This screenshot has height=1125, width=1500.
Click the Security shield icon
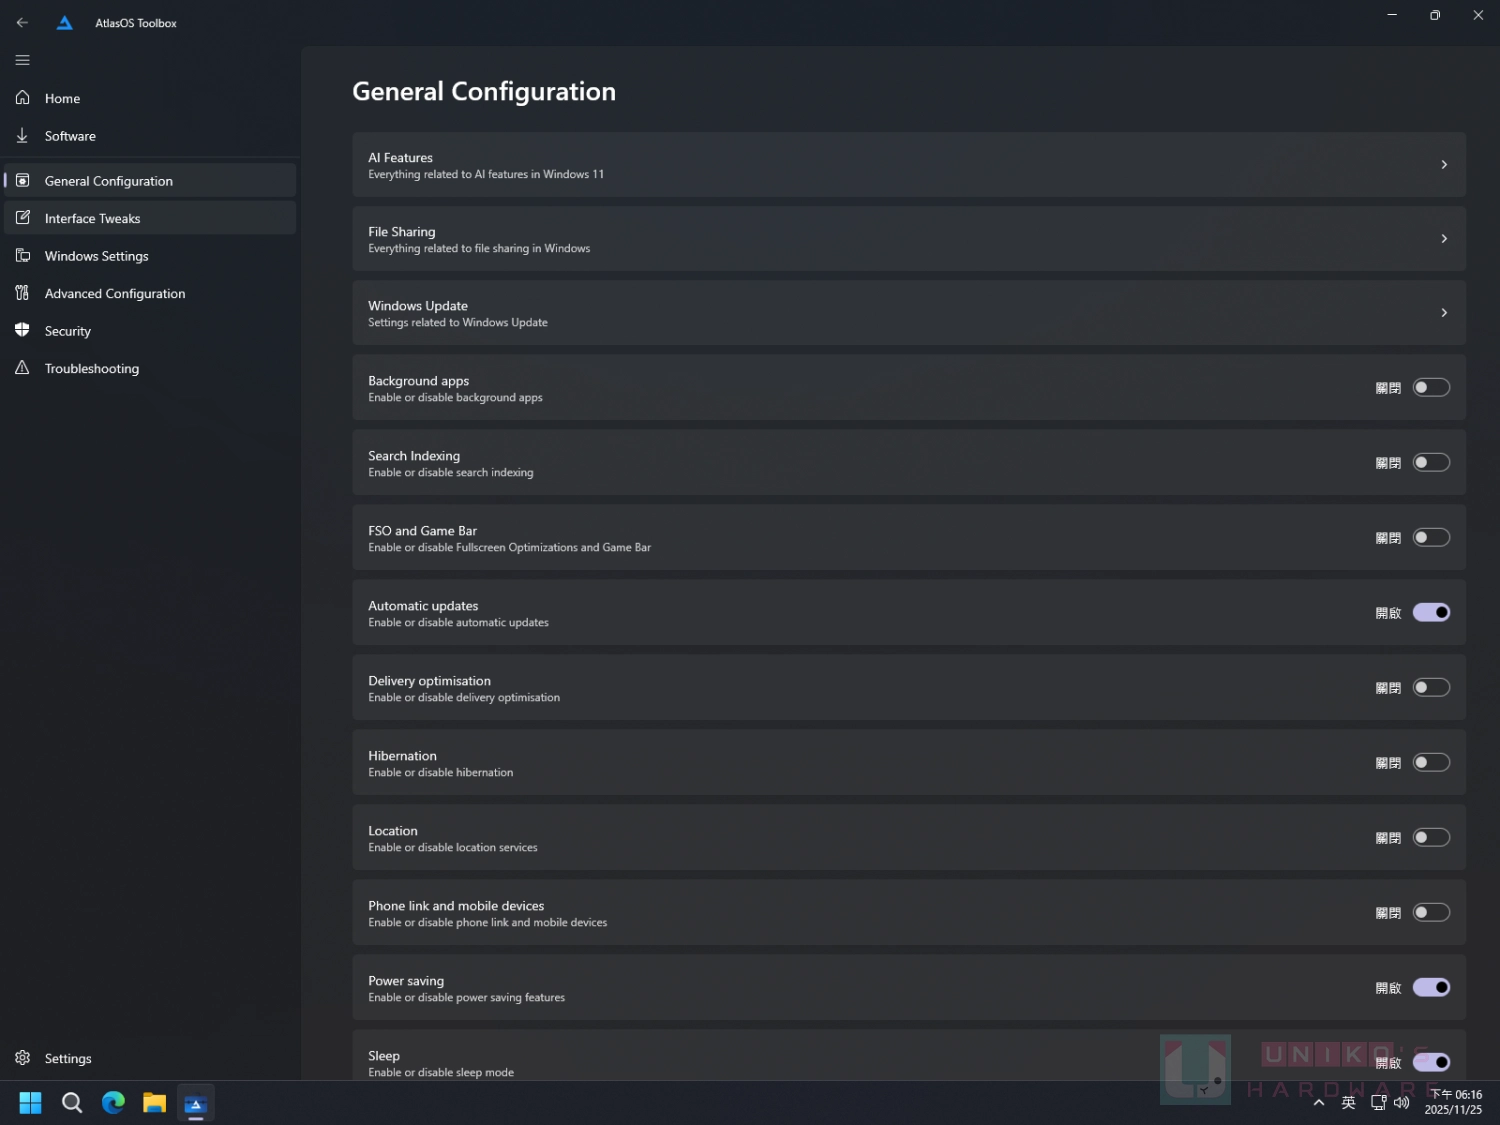(x=22, y=330)
